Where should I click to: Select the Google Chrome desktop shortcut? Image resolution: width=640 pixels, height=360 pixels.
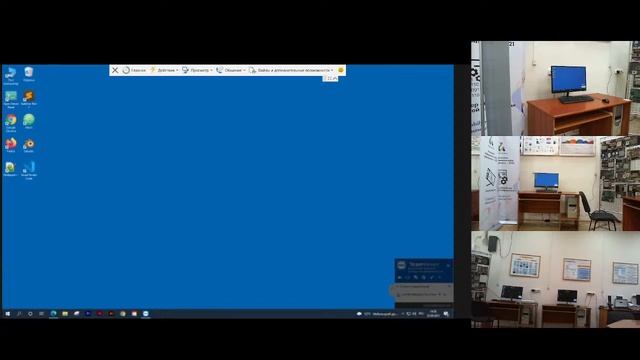[11, 123]
